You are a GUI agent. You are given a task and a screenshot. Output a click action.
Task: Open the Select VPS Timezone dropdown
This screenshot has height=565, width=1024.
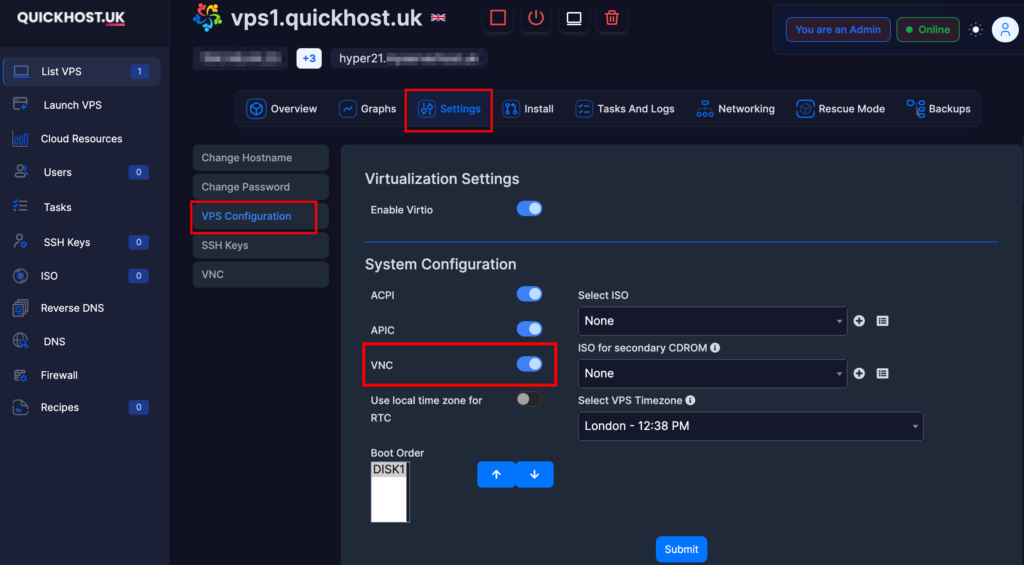pos(750,426)
